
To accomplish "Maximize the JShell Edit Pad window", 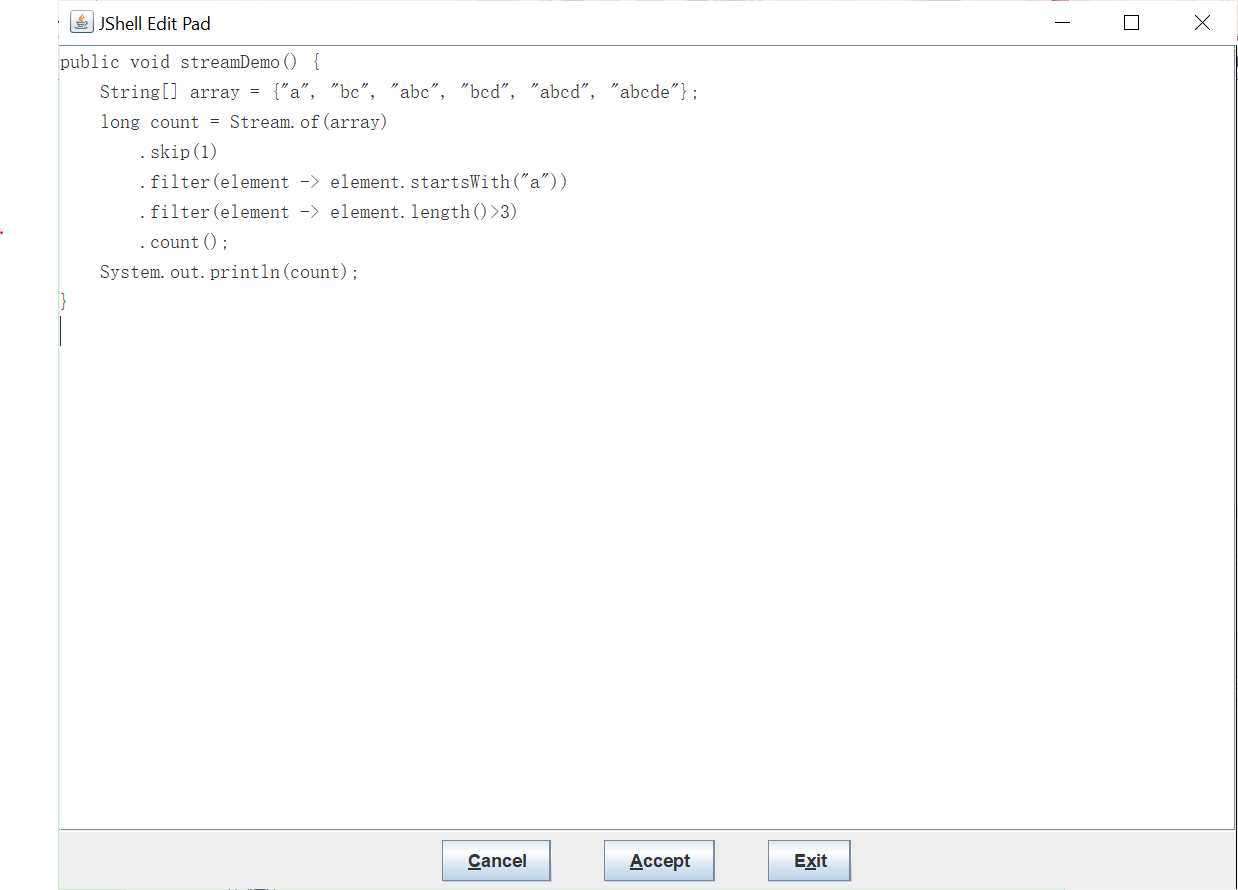I will click(1131, 23).
